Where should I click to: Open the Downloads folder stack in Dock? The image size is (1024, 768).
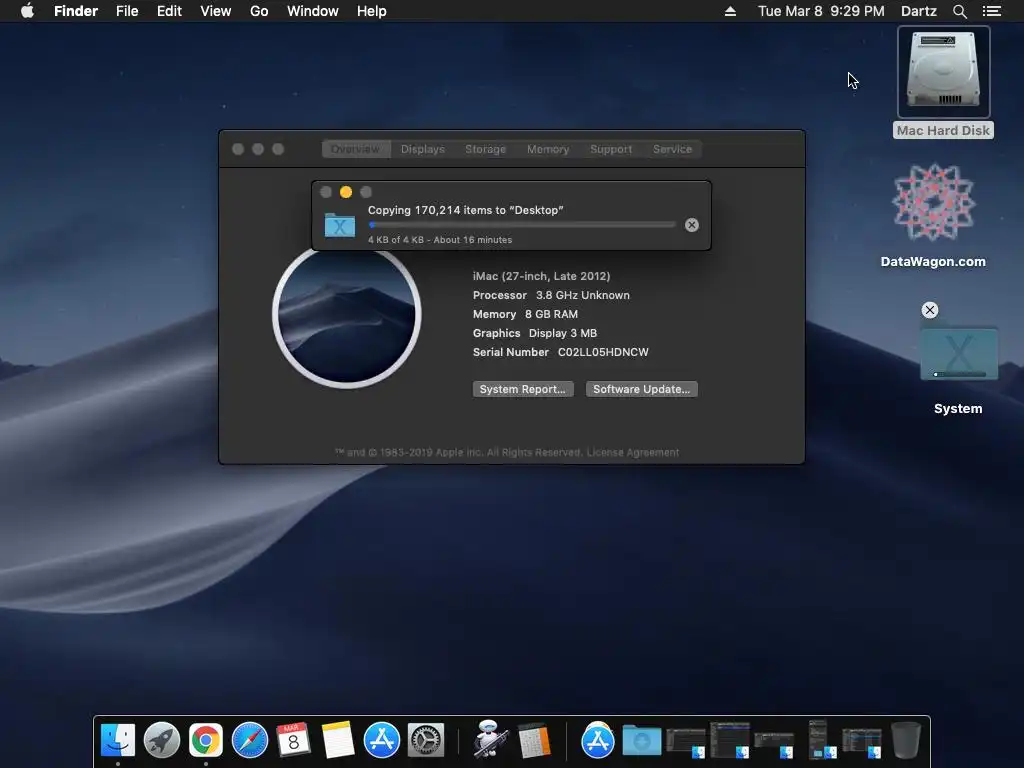coord(641,741)
